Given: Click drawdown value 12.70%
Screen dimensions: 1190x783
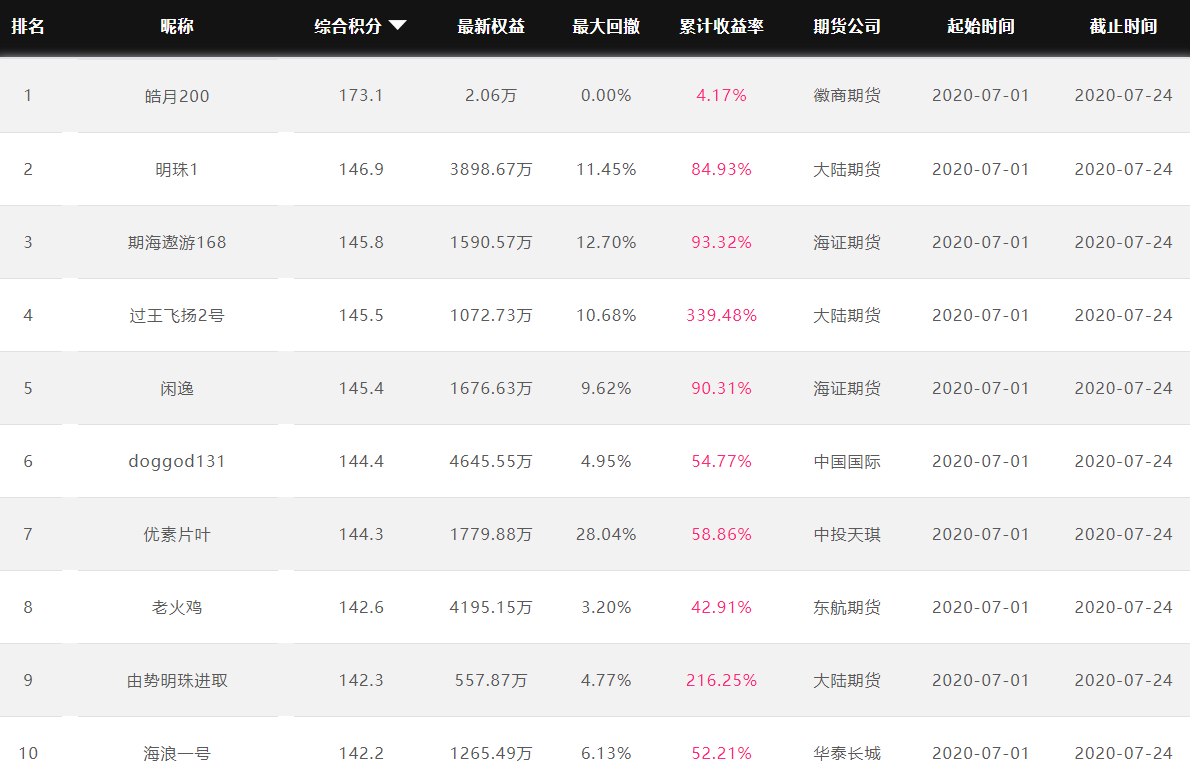Looking at the screenshot, I should [606, 242].
